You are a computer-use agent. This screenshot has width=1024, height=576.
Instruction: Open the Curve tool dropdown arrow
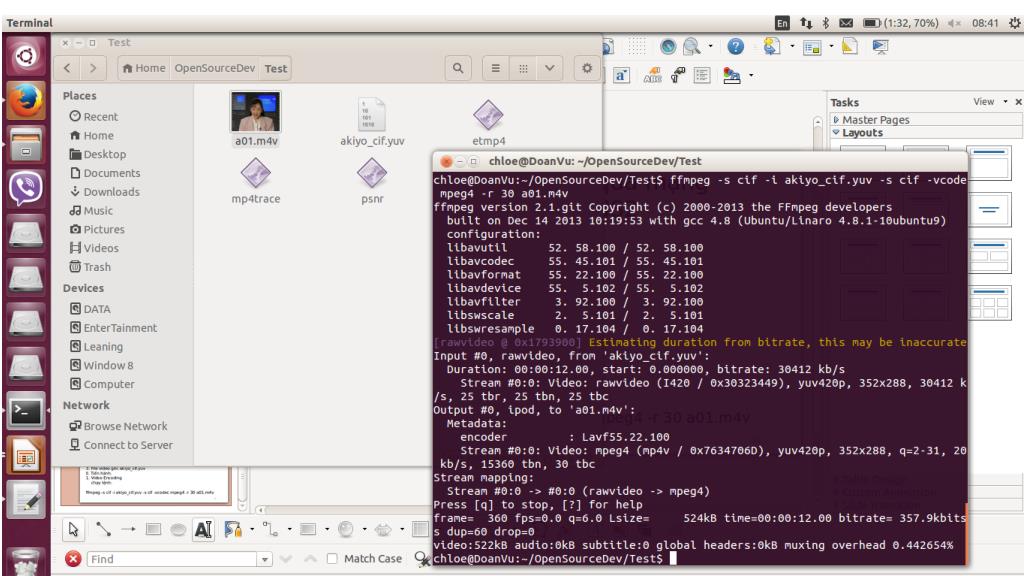pyautogui.click(x=251, y=530)
